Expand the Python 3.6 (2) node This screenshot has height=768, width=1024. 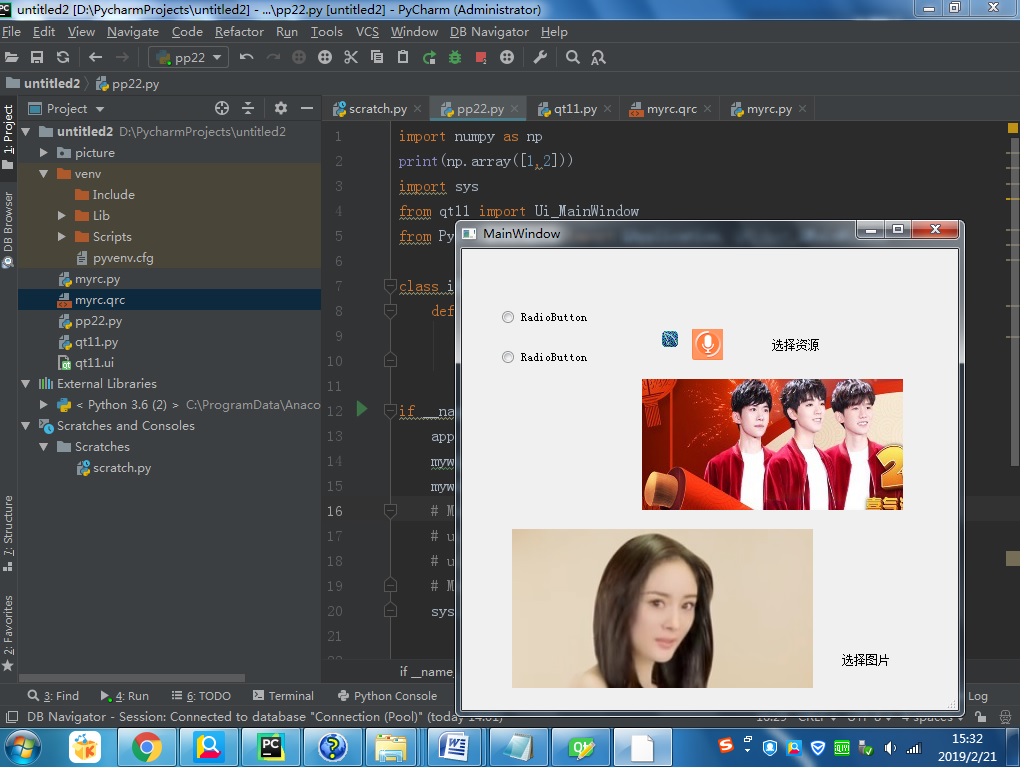coord(44,405)
